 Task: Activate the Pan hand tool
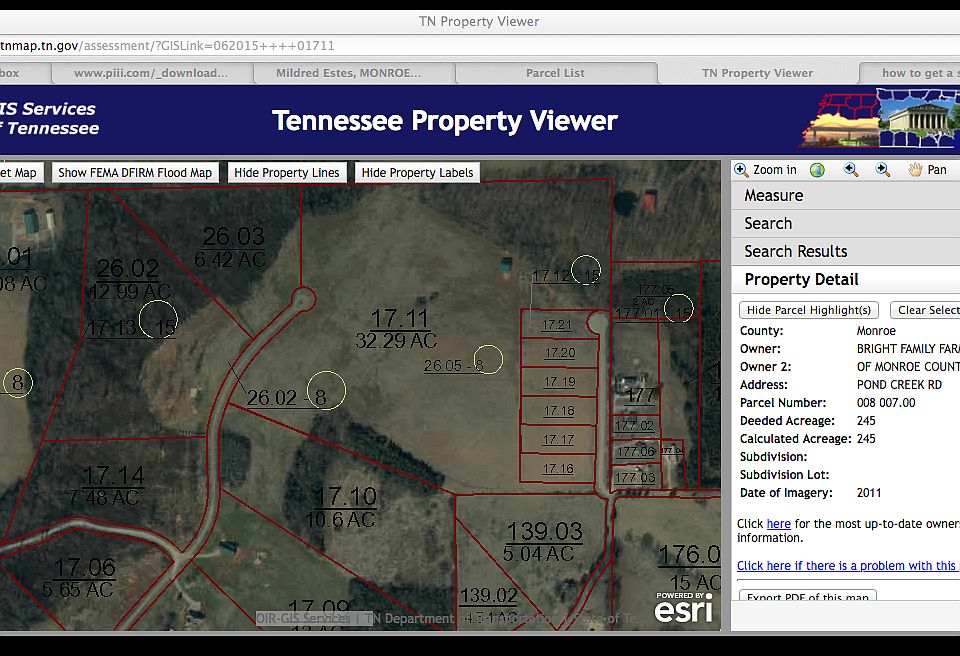pos(928,170)
